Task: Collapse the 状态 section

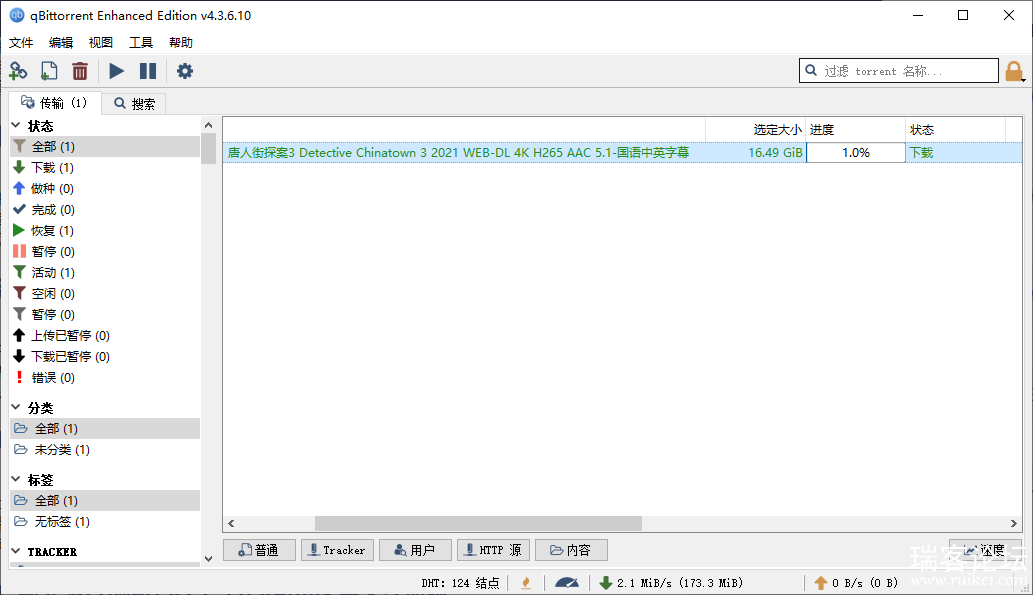Action: click(x=16, y=125)
